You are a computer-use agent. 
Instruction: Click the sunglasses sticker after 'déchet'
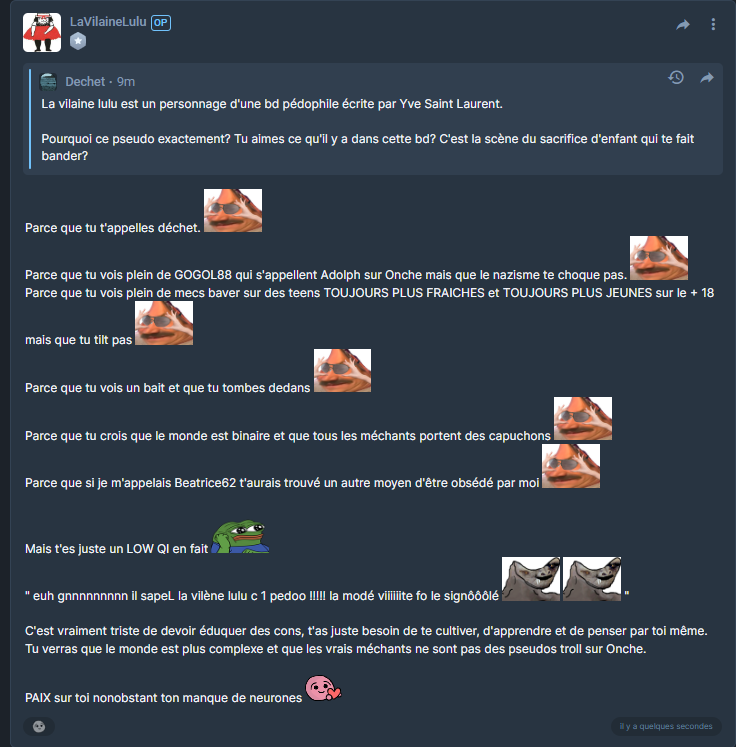tap(233, 211)
